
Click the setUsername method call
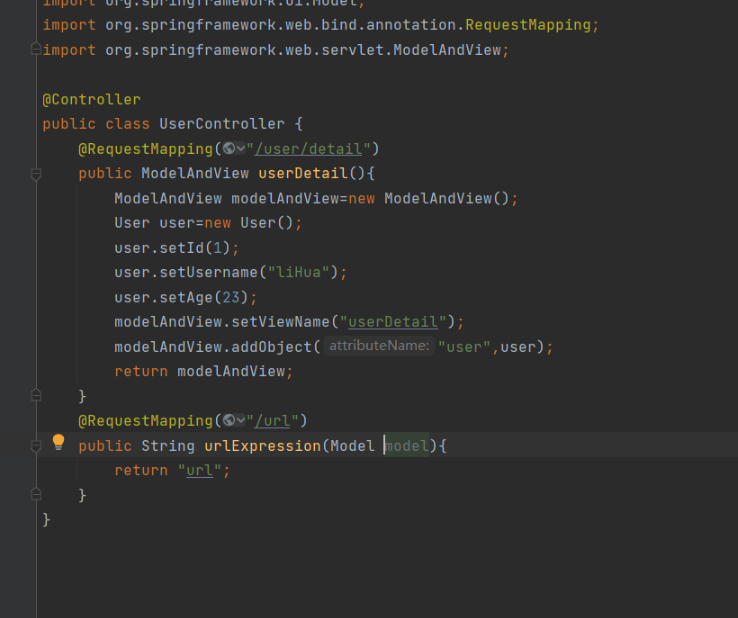tap(209, 272)
